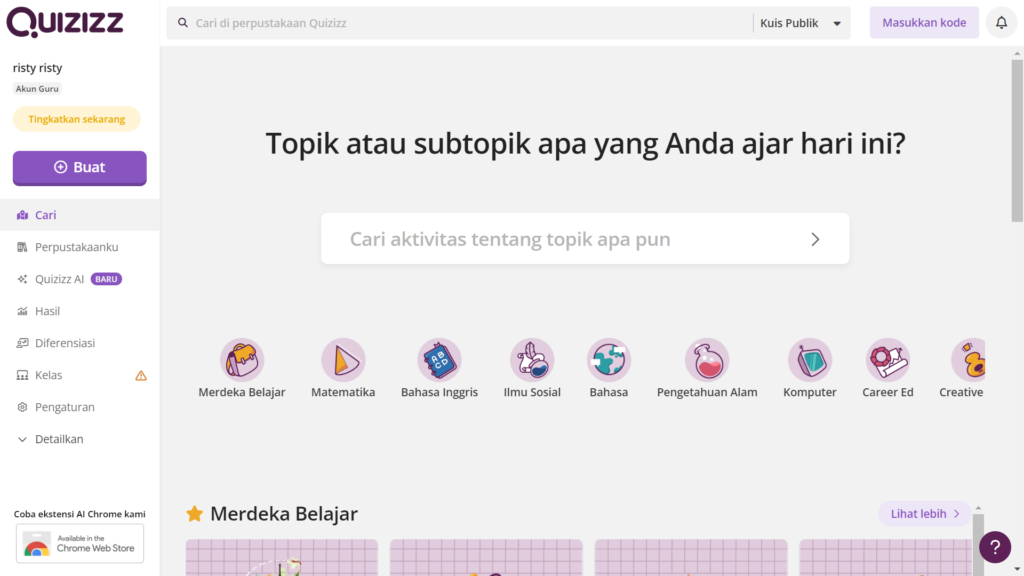This screenshot has width=1024, height=576.
Task: Choose the Bahasa Inggris subject icon
Action: click(x=440, y=360)
